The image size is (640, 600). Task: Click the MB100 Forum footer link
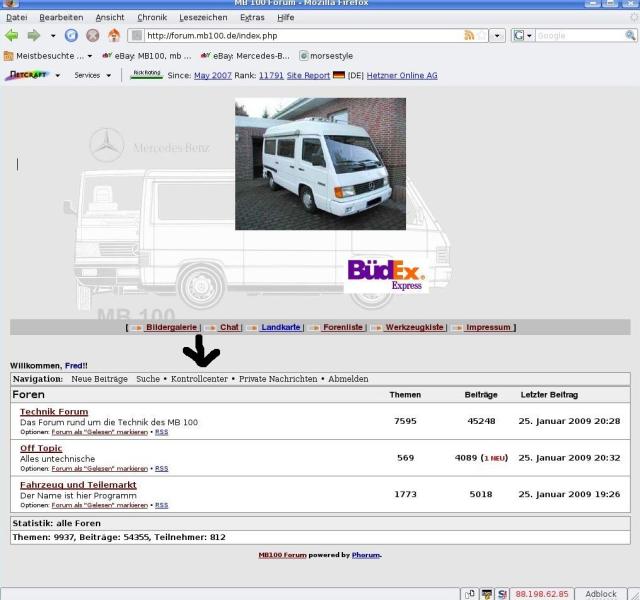[x=282, y=555]
